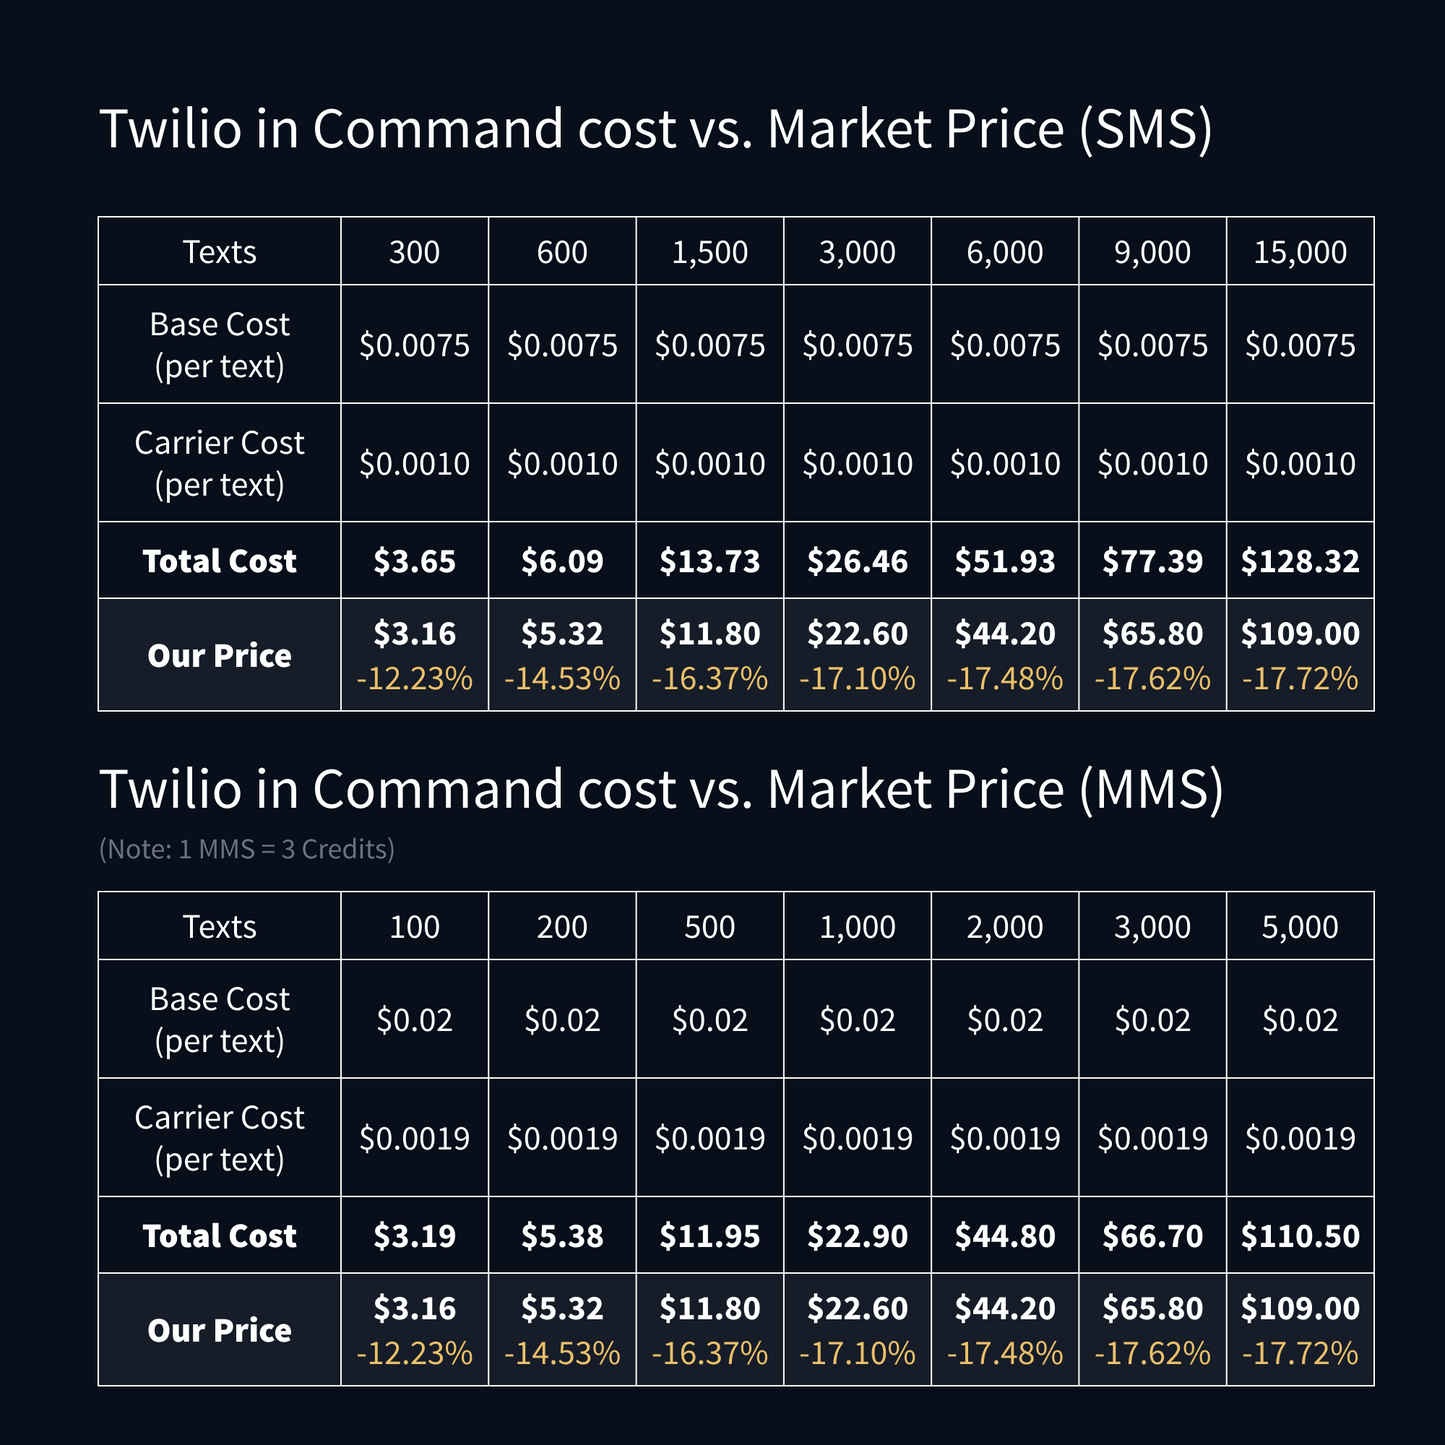The width and height of the screenshot is (1445, 1445).
Task: Select the $13.73 Total Cost cell
Action: click(x=710, y=561)
